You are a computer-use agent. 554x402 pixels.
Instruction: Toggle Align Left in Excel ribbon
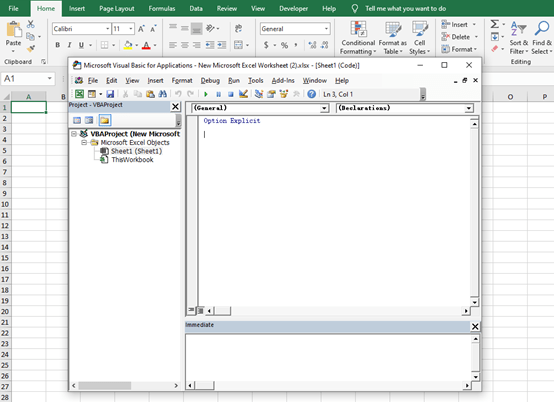pos(173,45)
